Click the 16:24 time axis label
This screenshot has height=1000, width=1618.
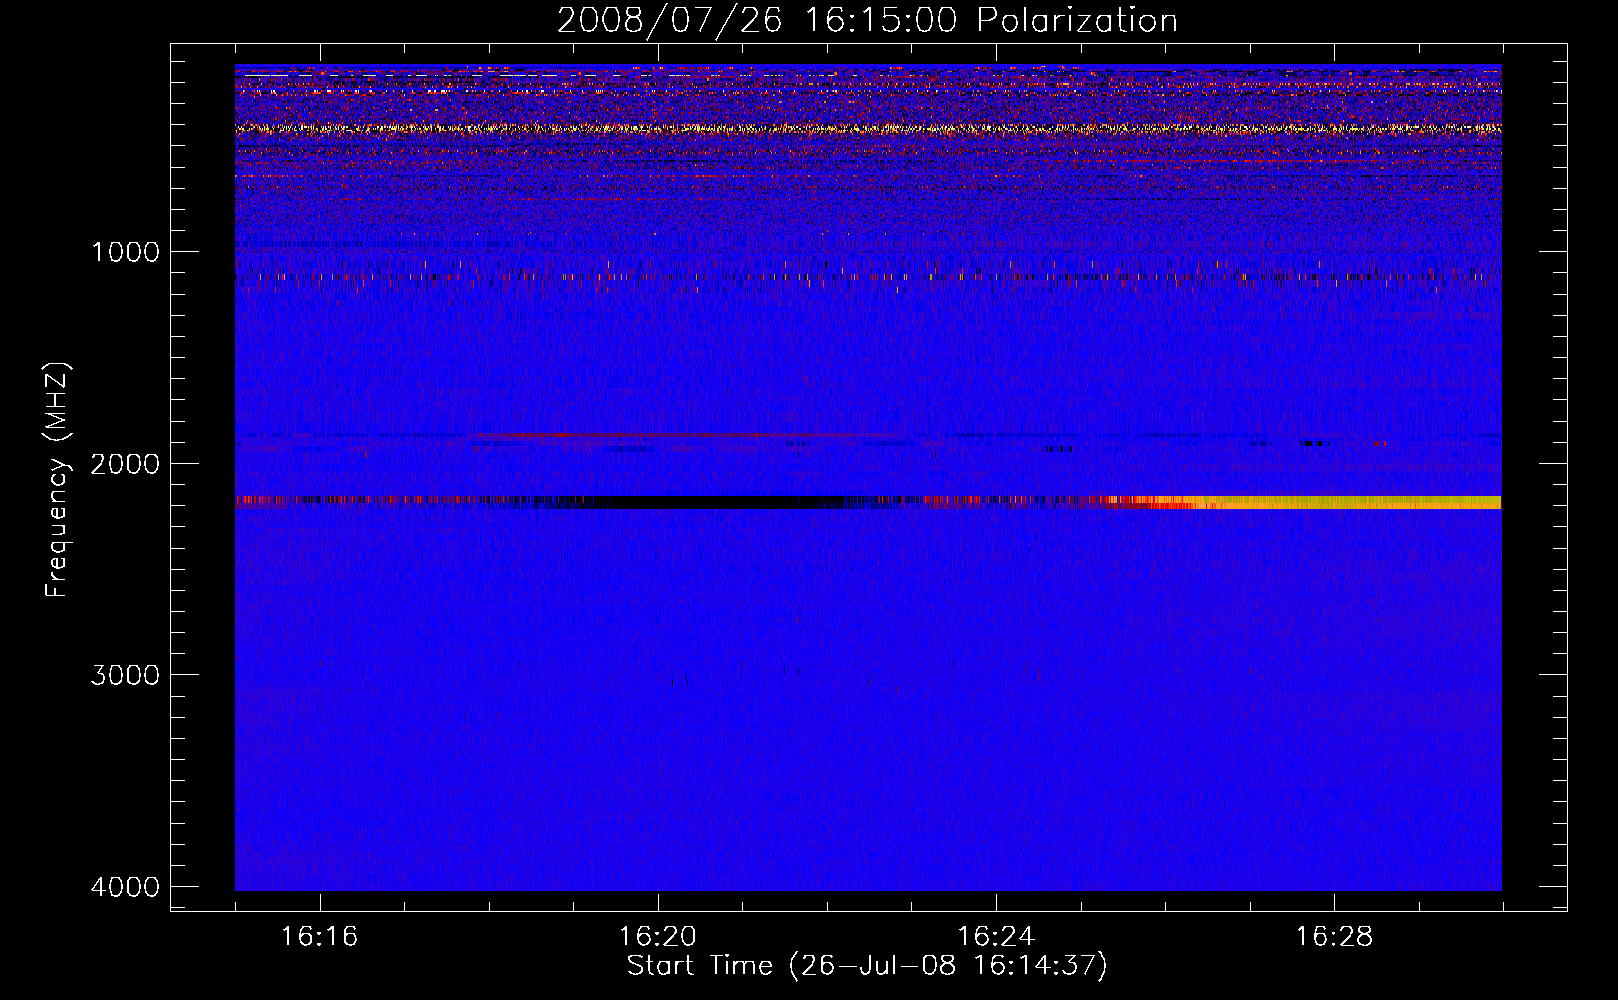coord(996,936)
